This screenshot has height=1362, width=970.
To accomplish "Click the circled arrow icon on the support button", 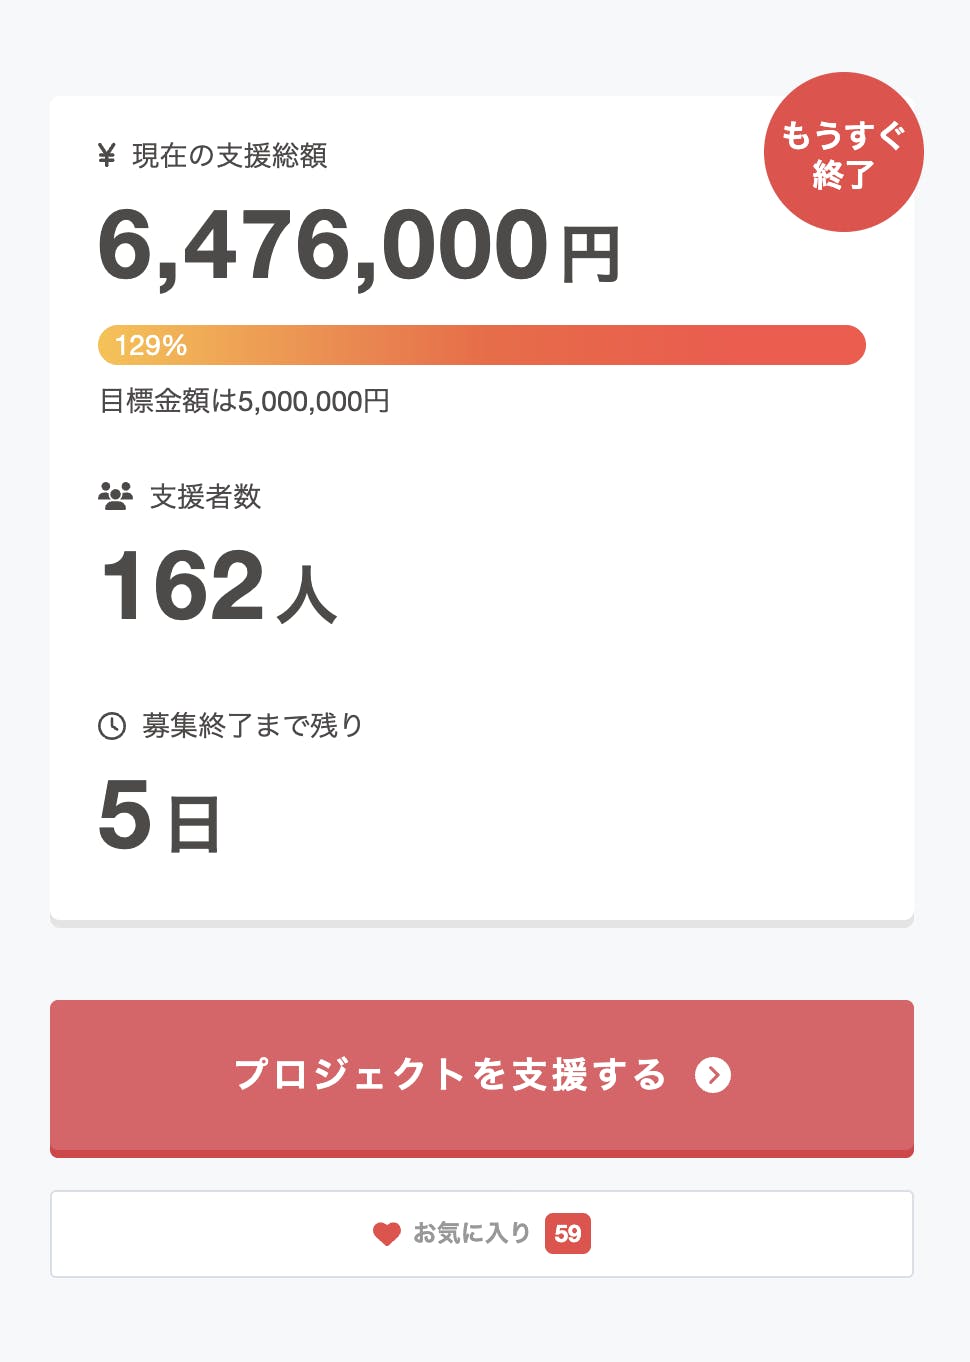I will pyautogui.click(x=713, y=1075).
